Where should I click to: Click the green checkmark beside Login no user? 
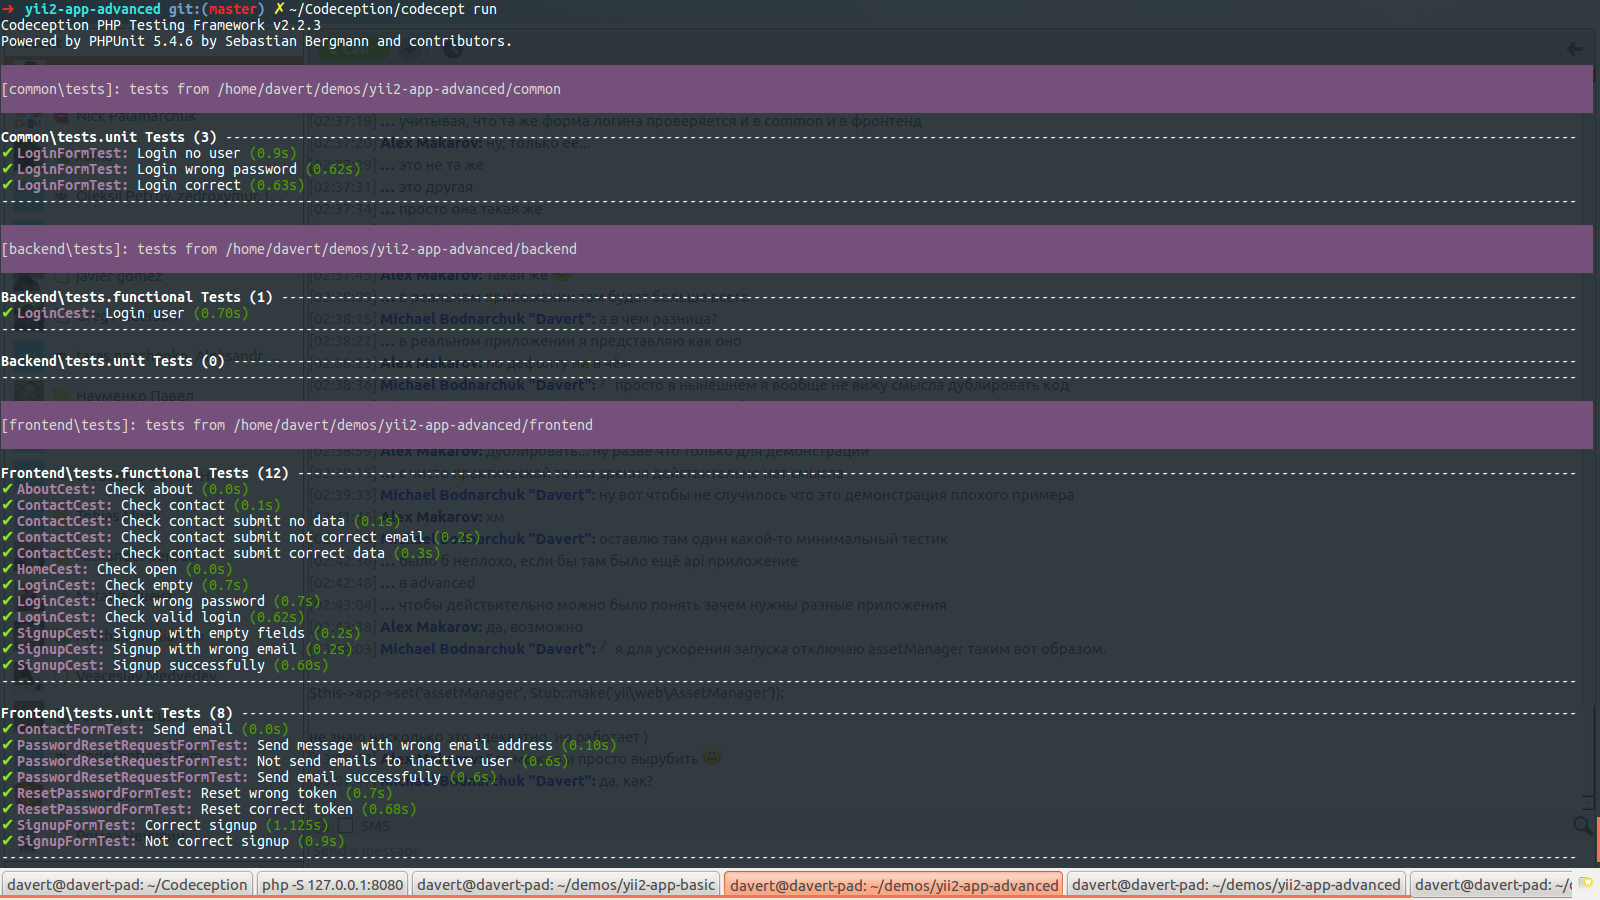[x=8, y=153]
